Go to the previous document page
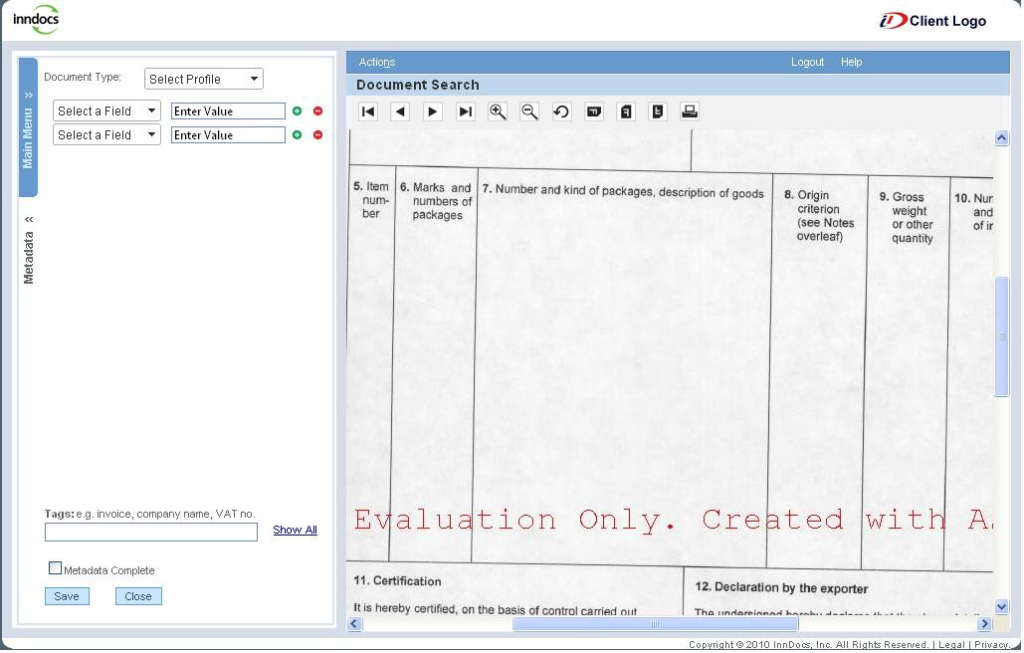This screenshot has width=1024, height=653. (400, 112)
